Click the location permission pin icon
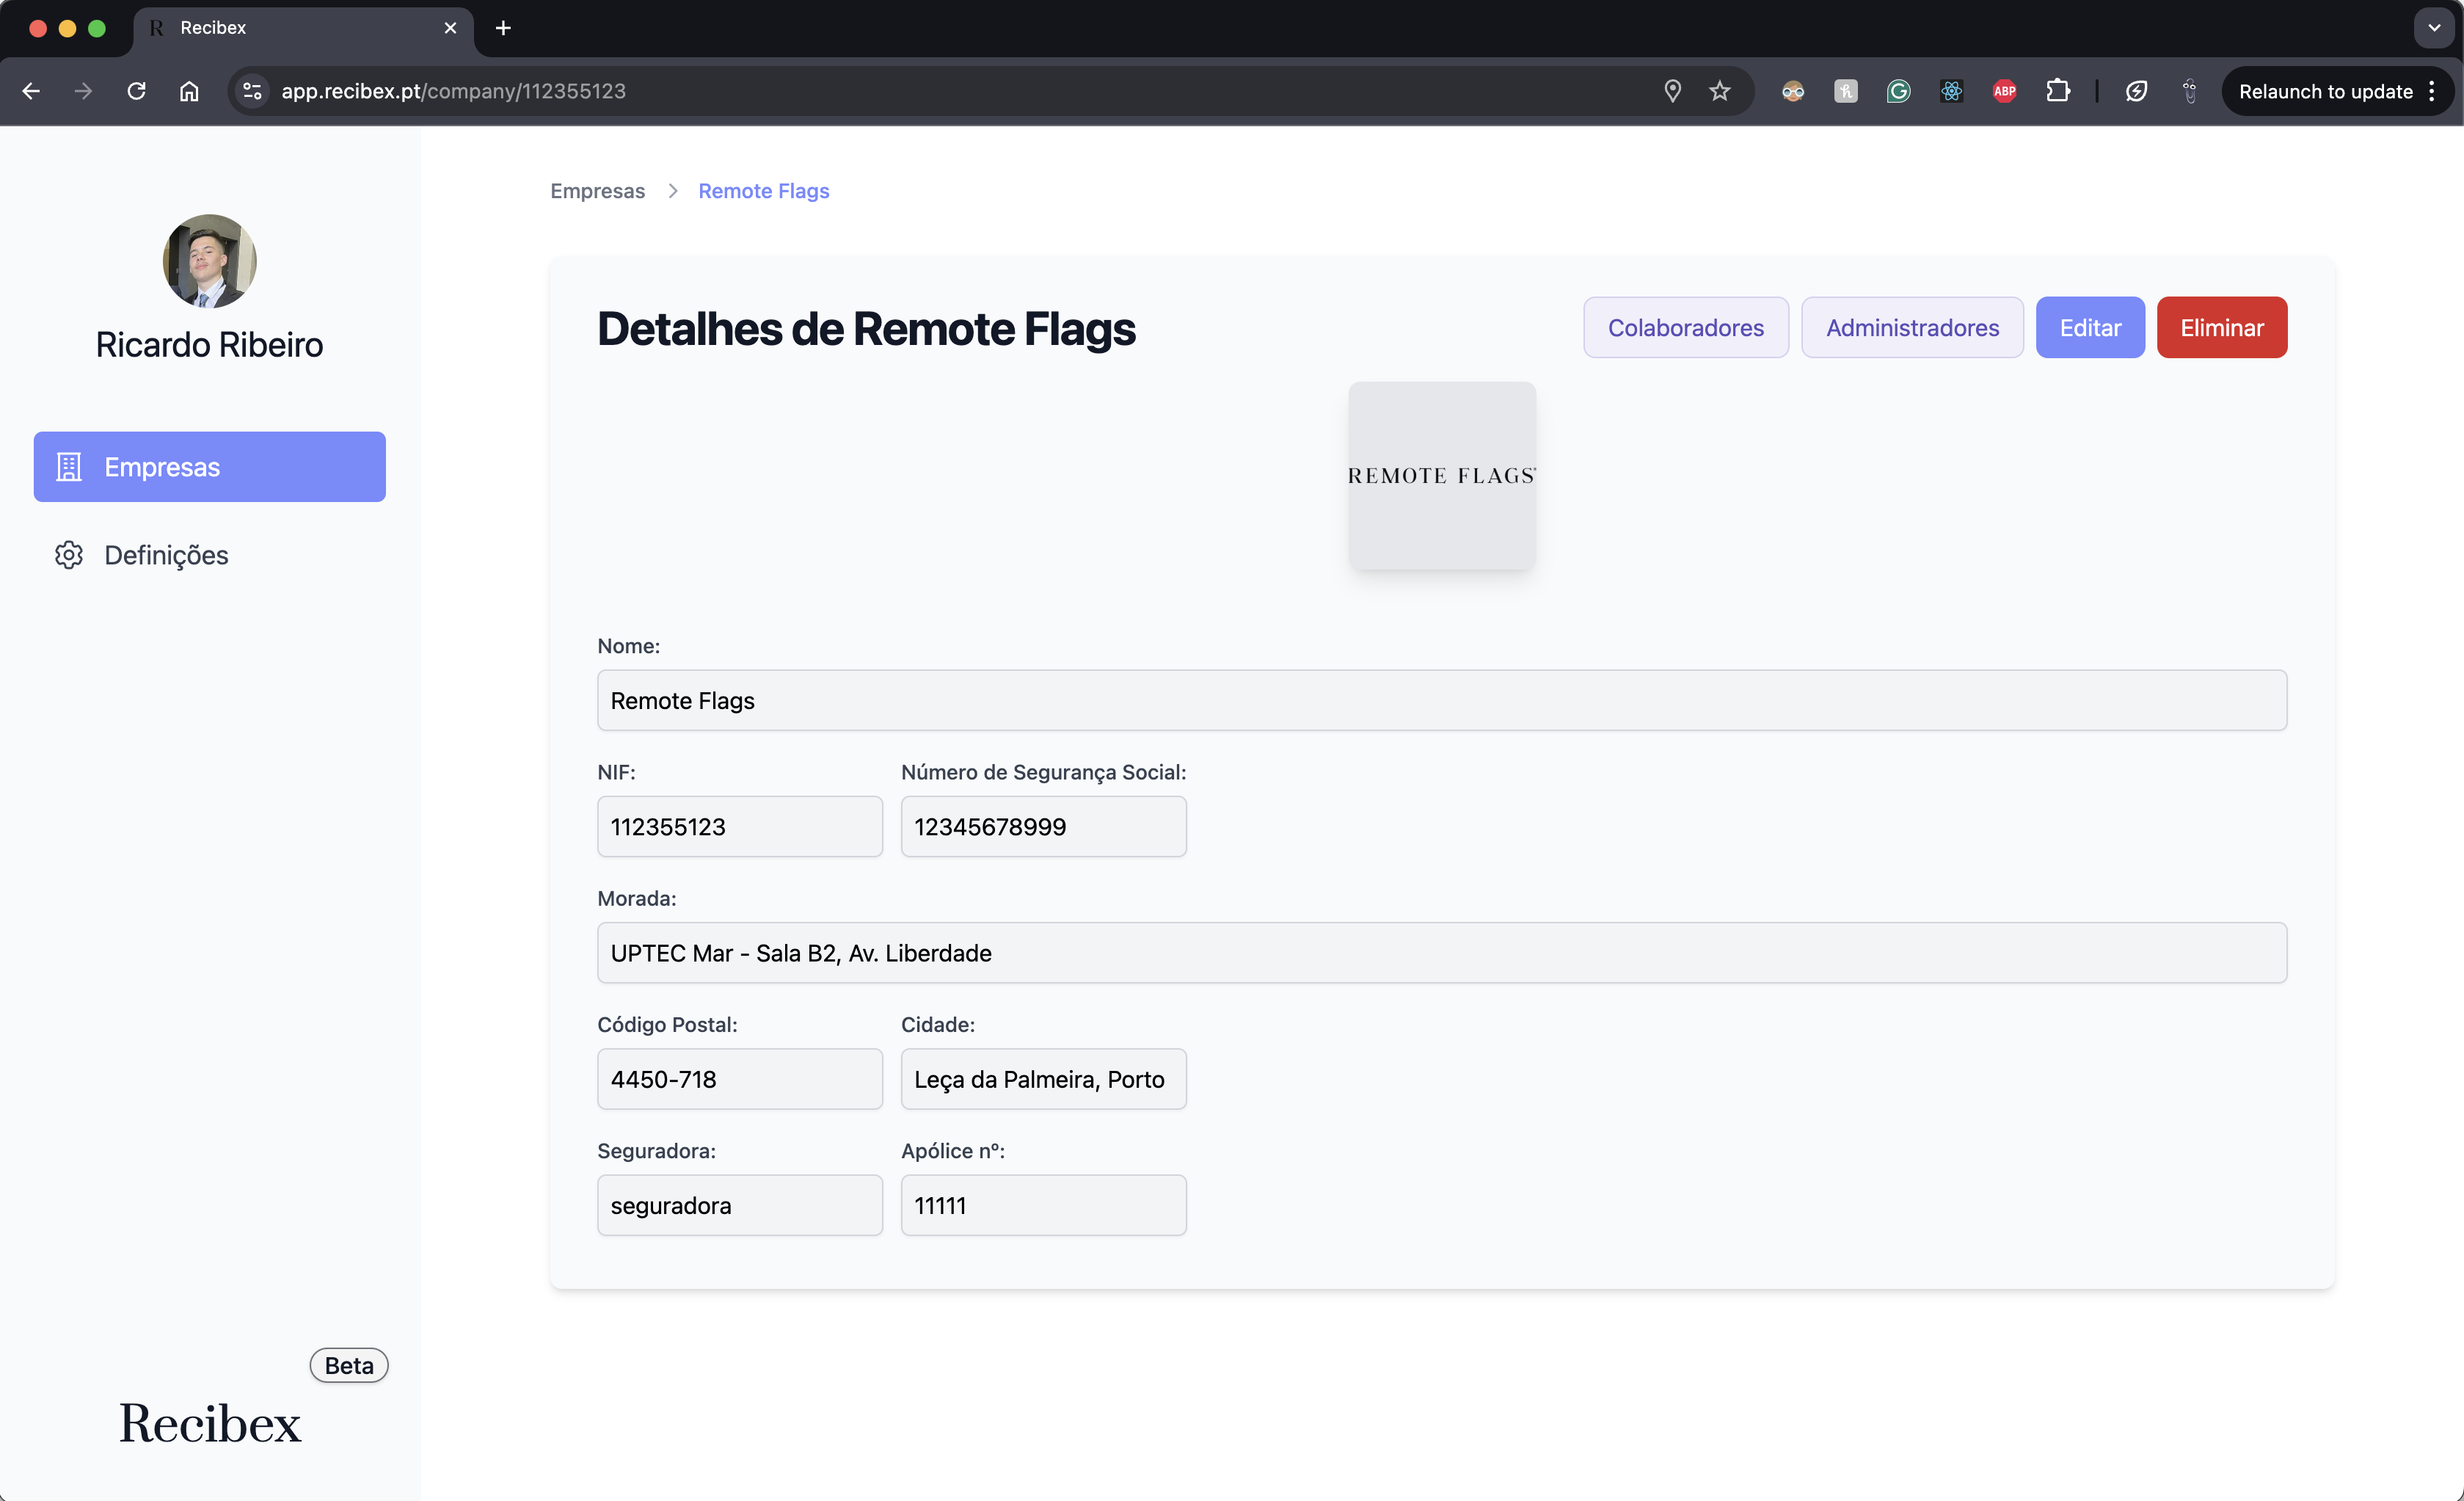The image size is (2464, 1501). [1672, 91]
